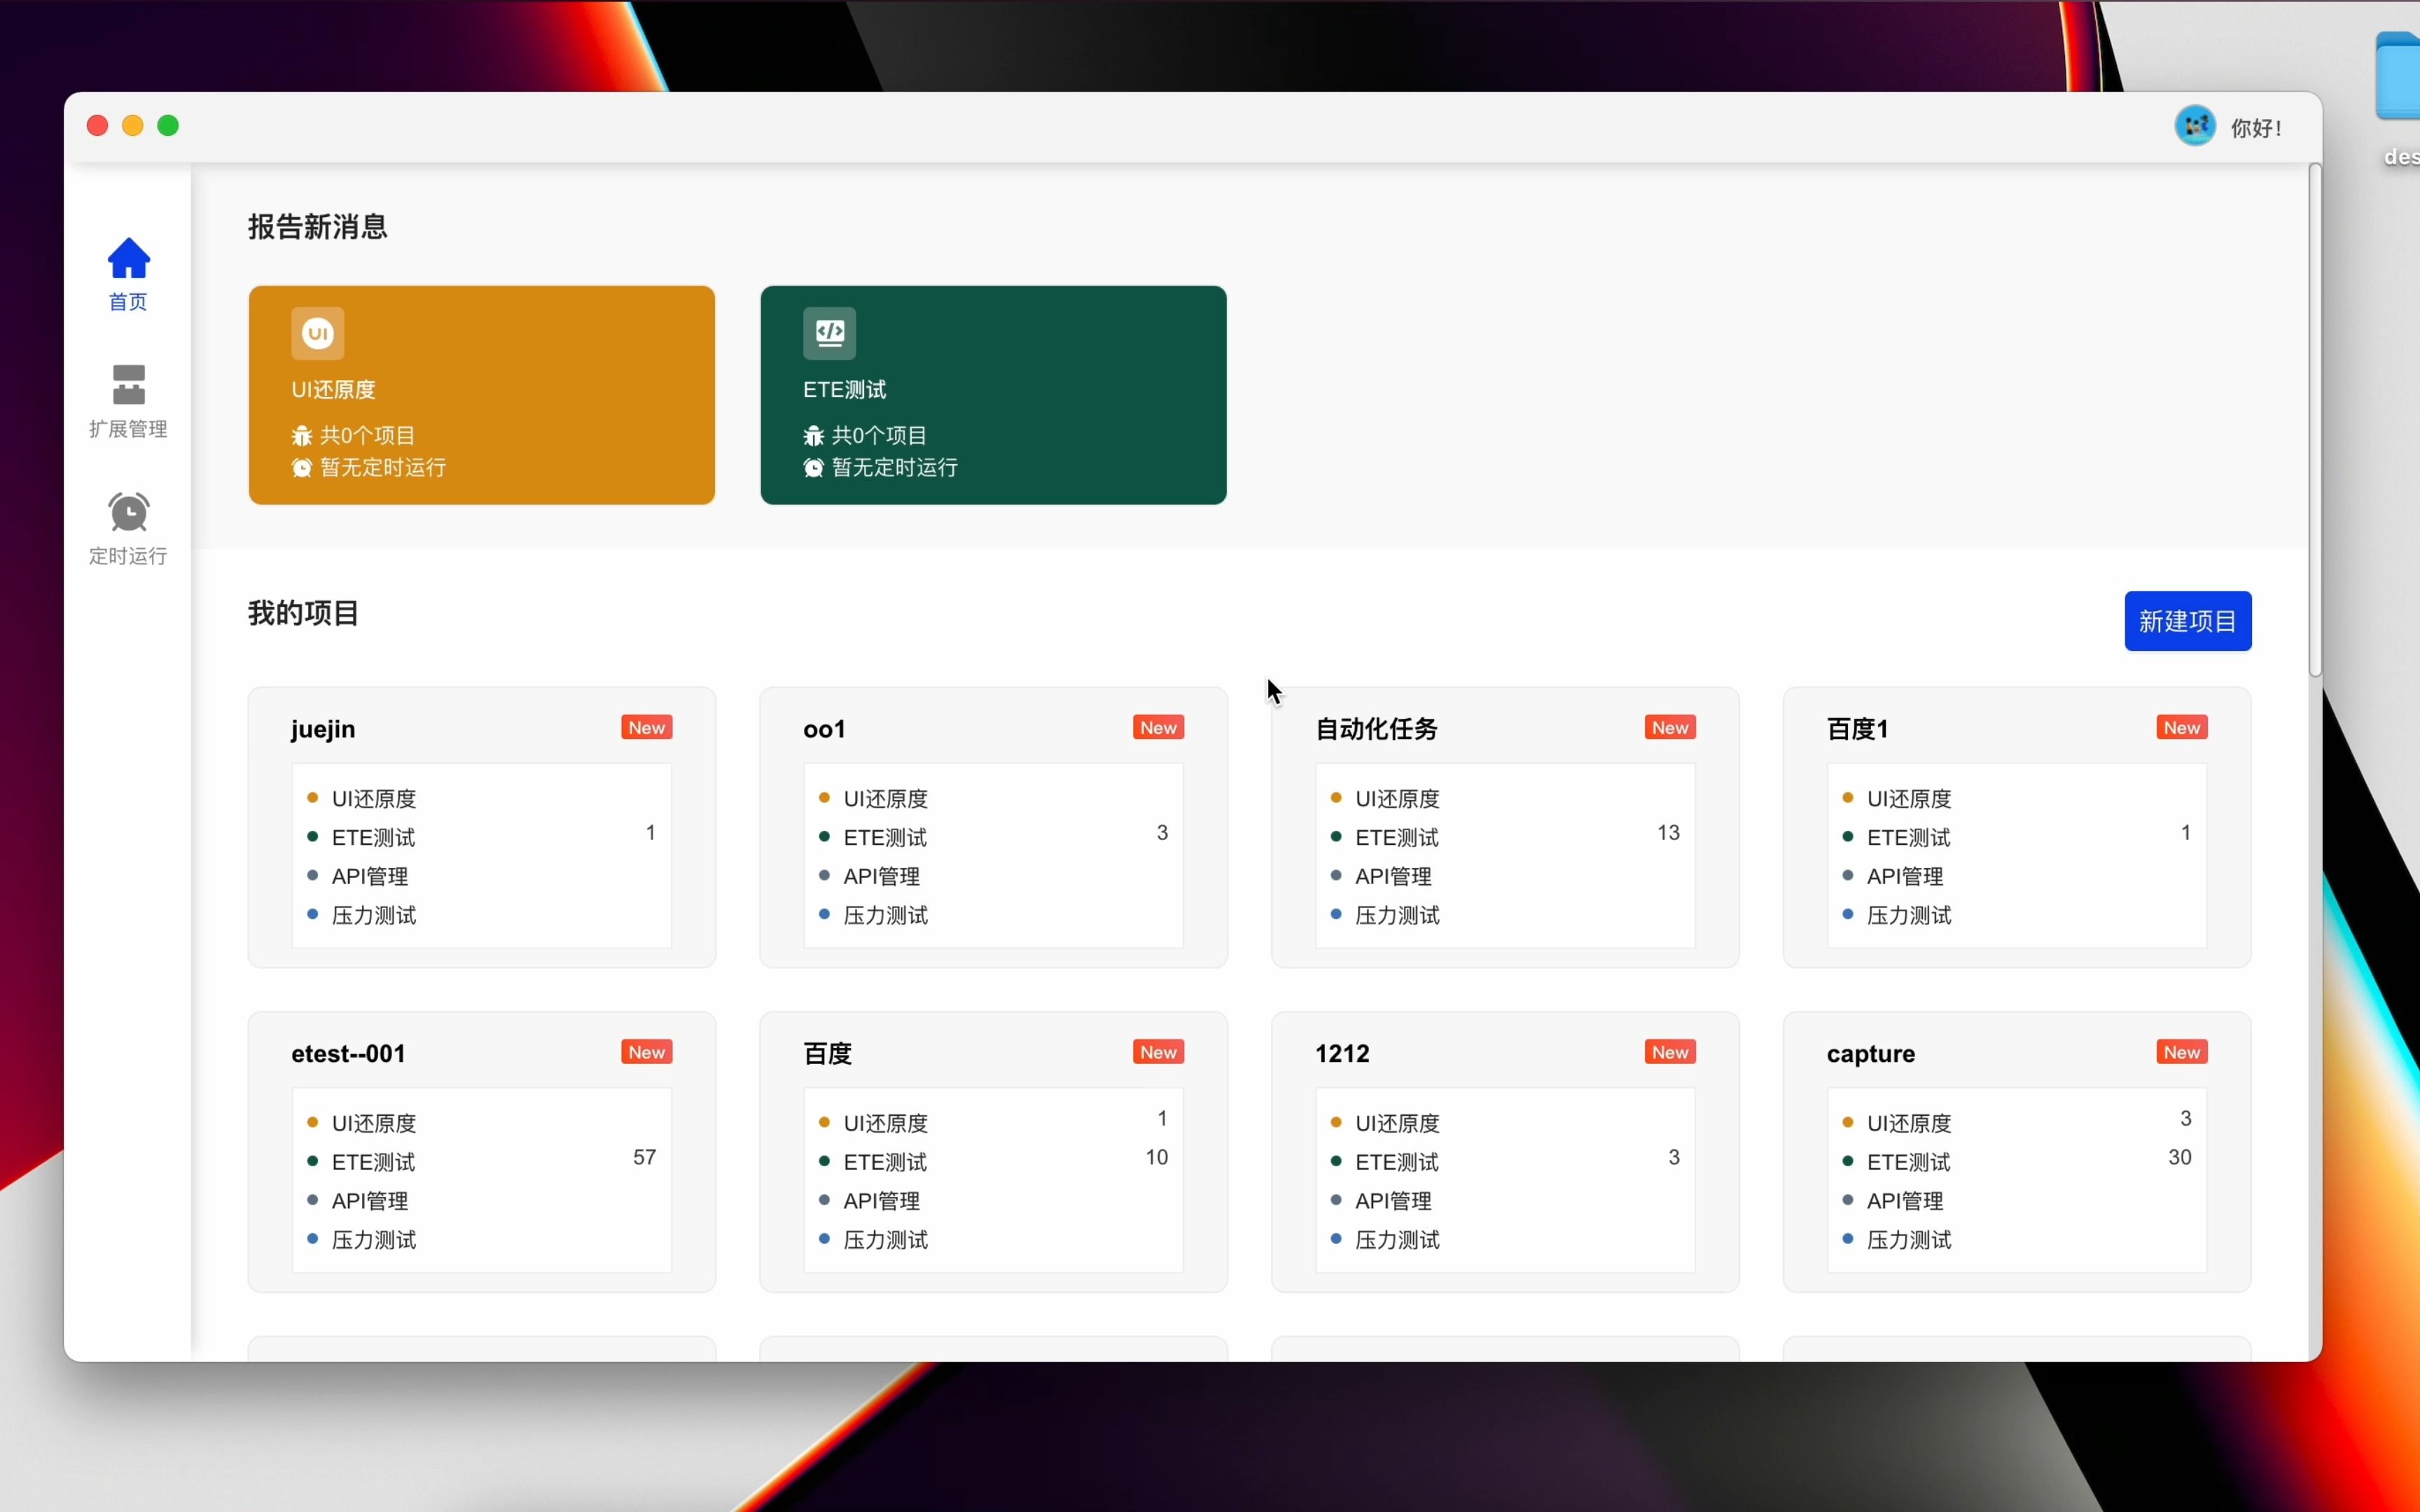Viewport: 2420px width, 1512px height.
Task: Click the user avatar next to 你好!
Action: (x=2195, y=126)
